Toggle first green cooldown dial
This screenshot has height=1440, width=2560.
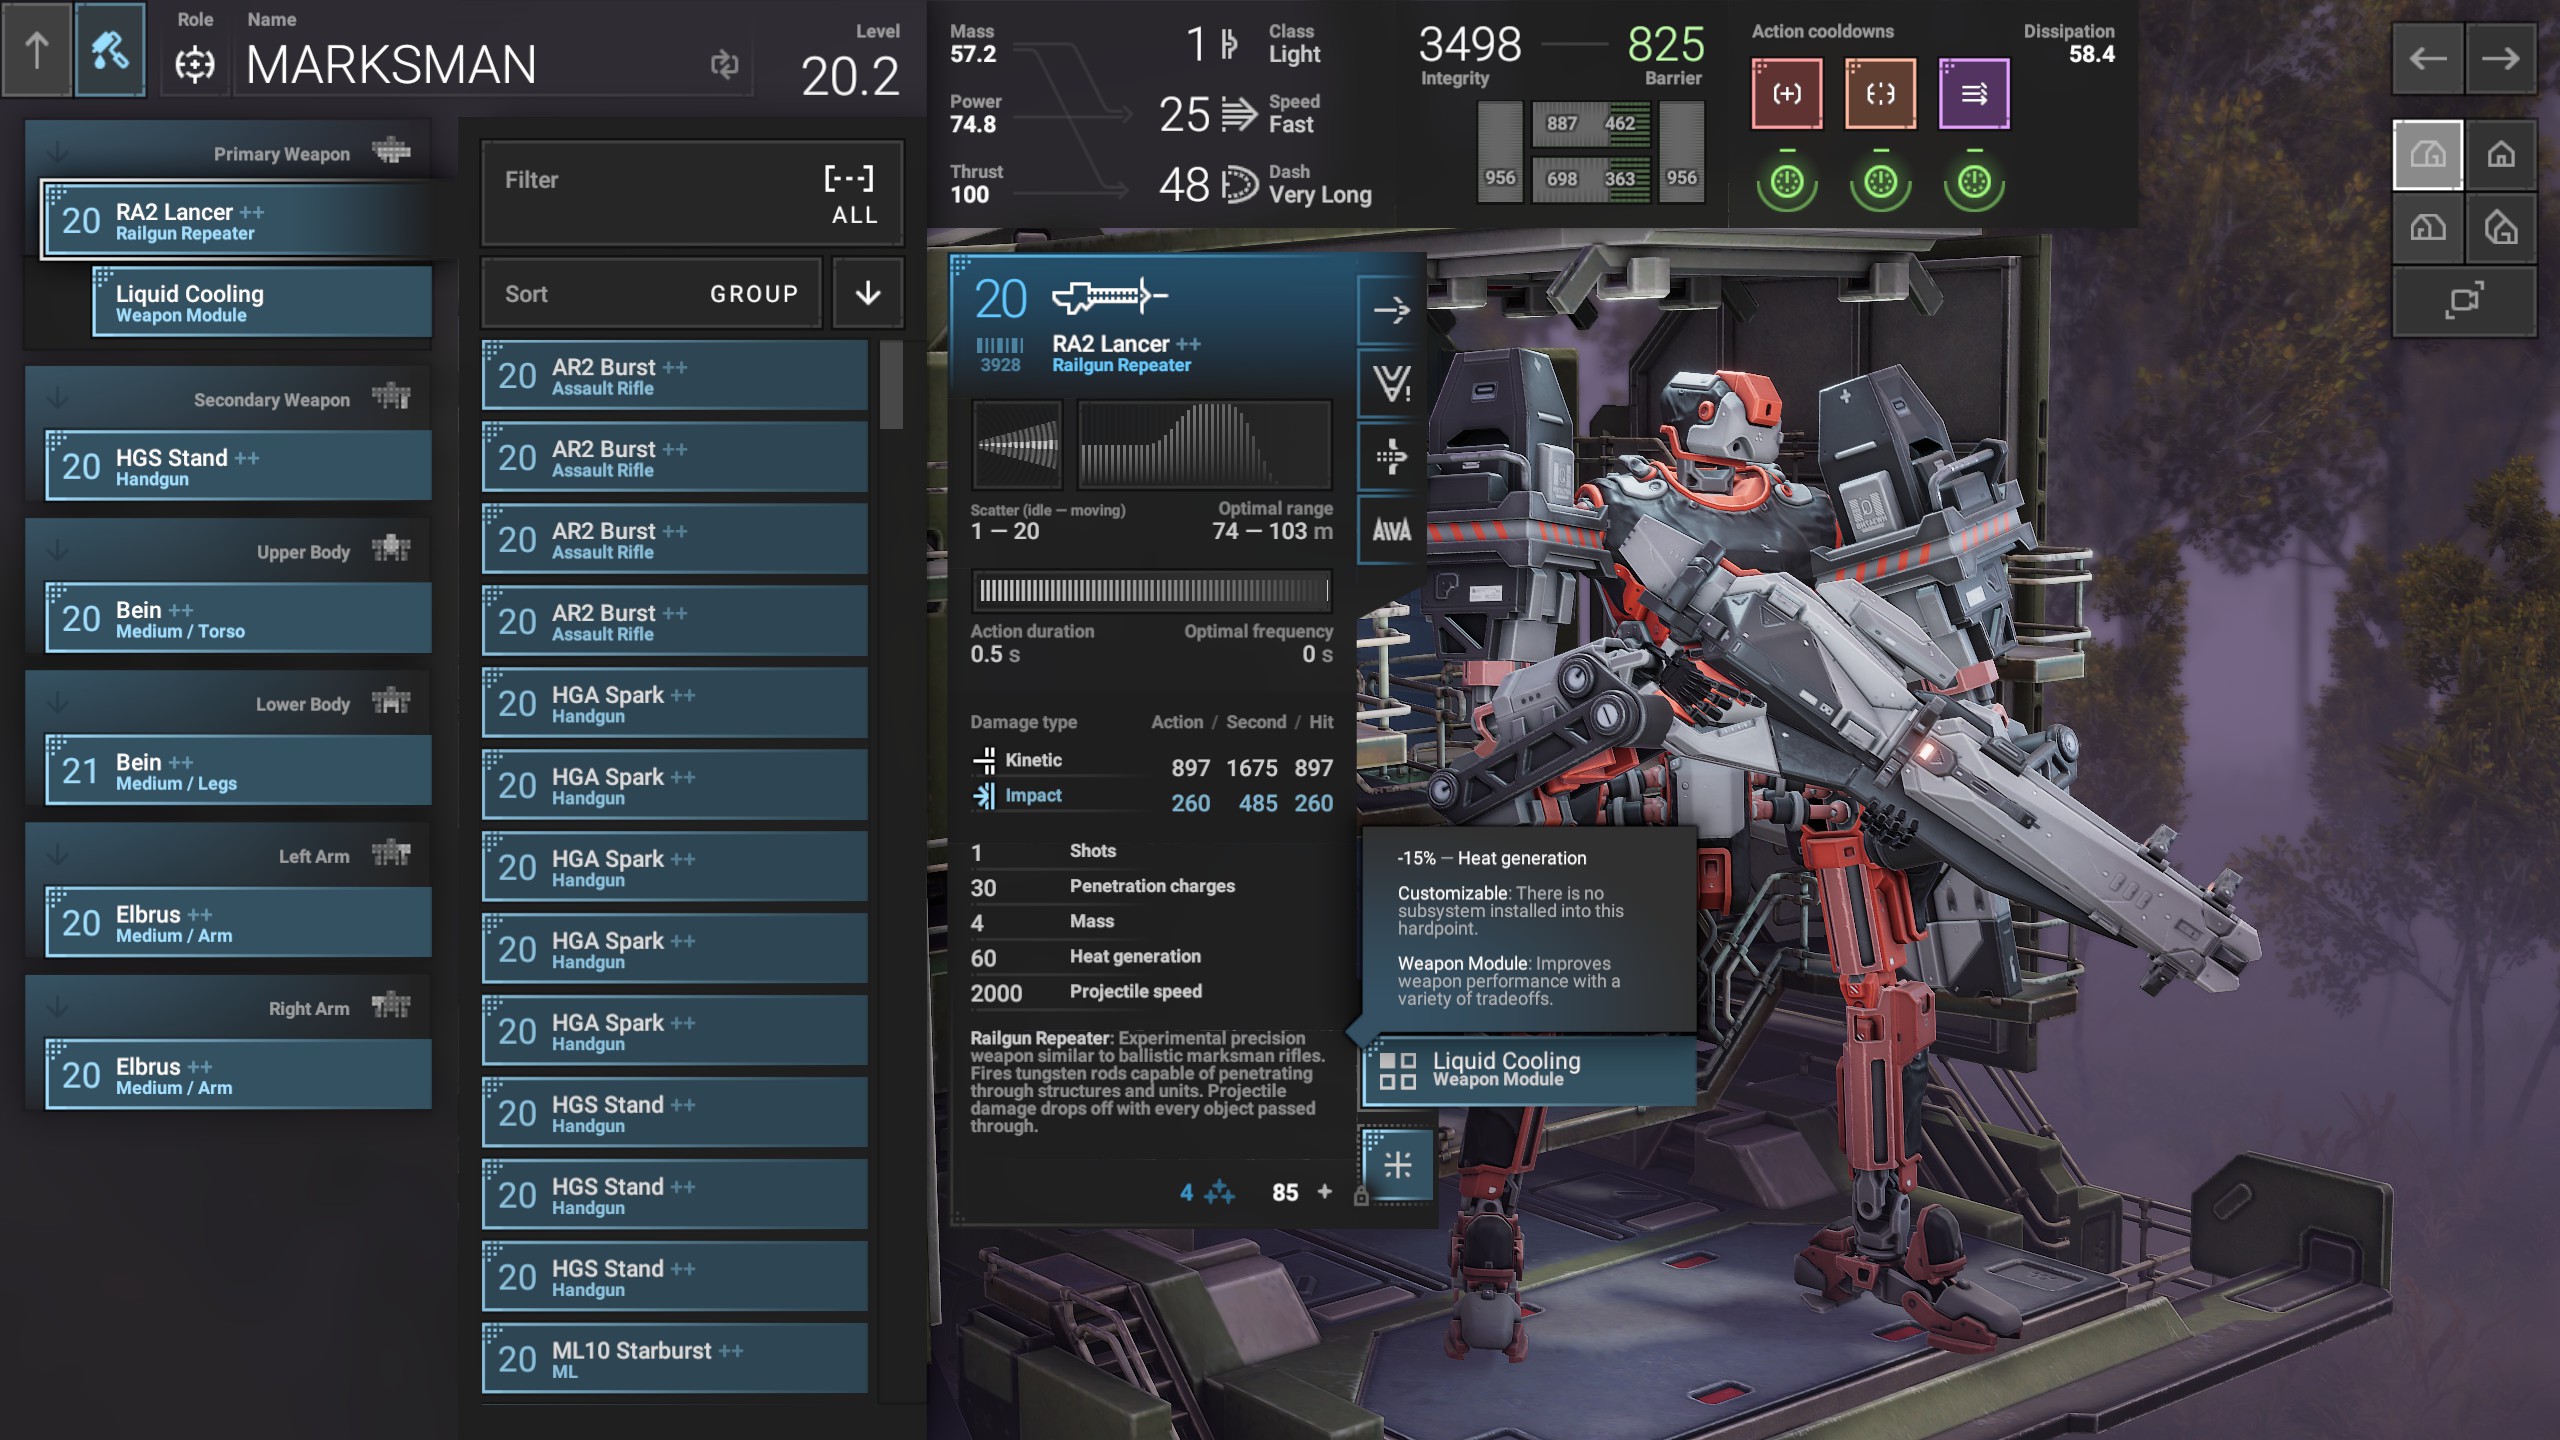pos(1787,182)
